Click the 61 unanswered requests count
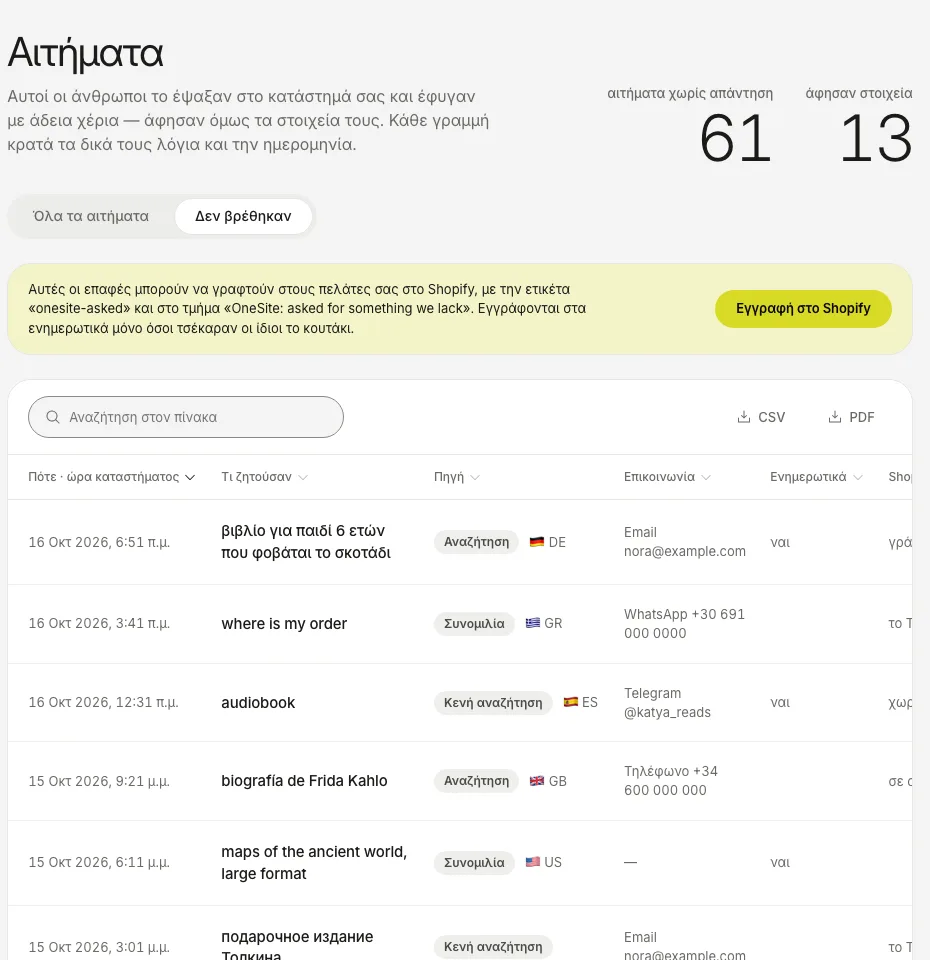930x960 pixels. [735, 139]
